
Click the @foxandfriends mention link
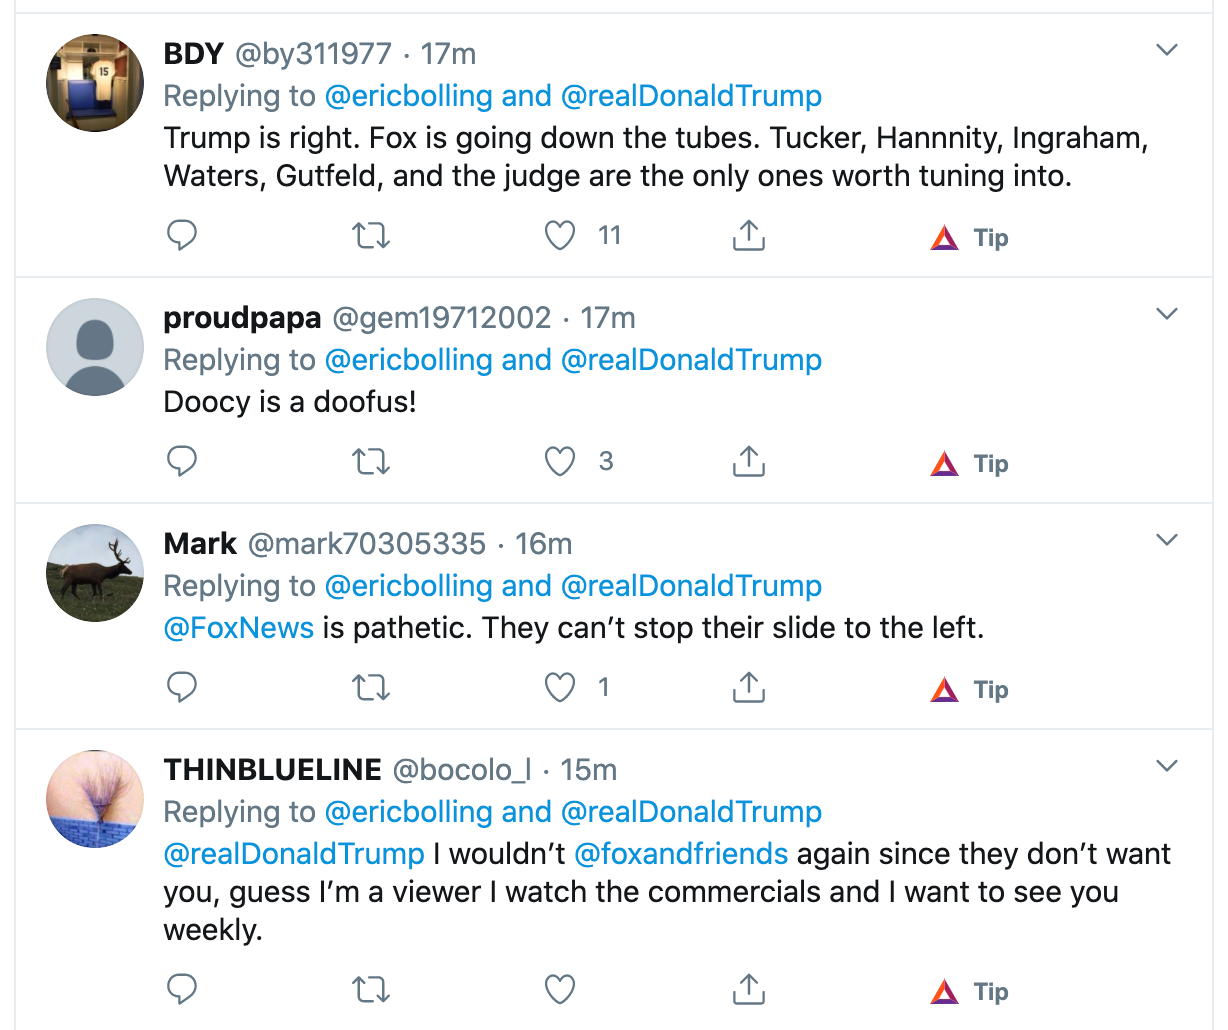(x=681, y=854)
